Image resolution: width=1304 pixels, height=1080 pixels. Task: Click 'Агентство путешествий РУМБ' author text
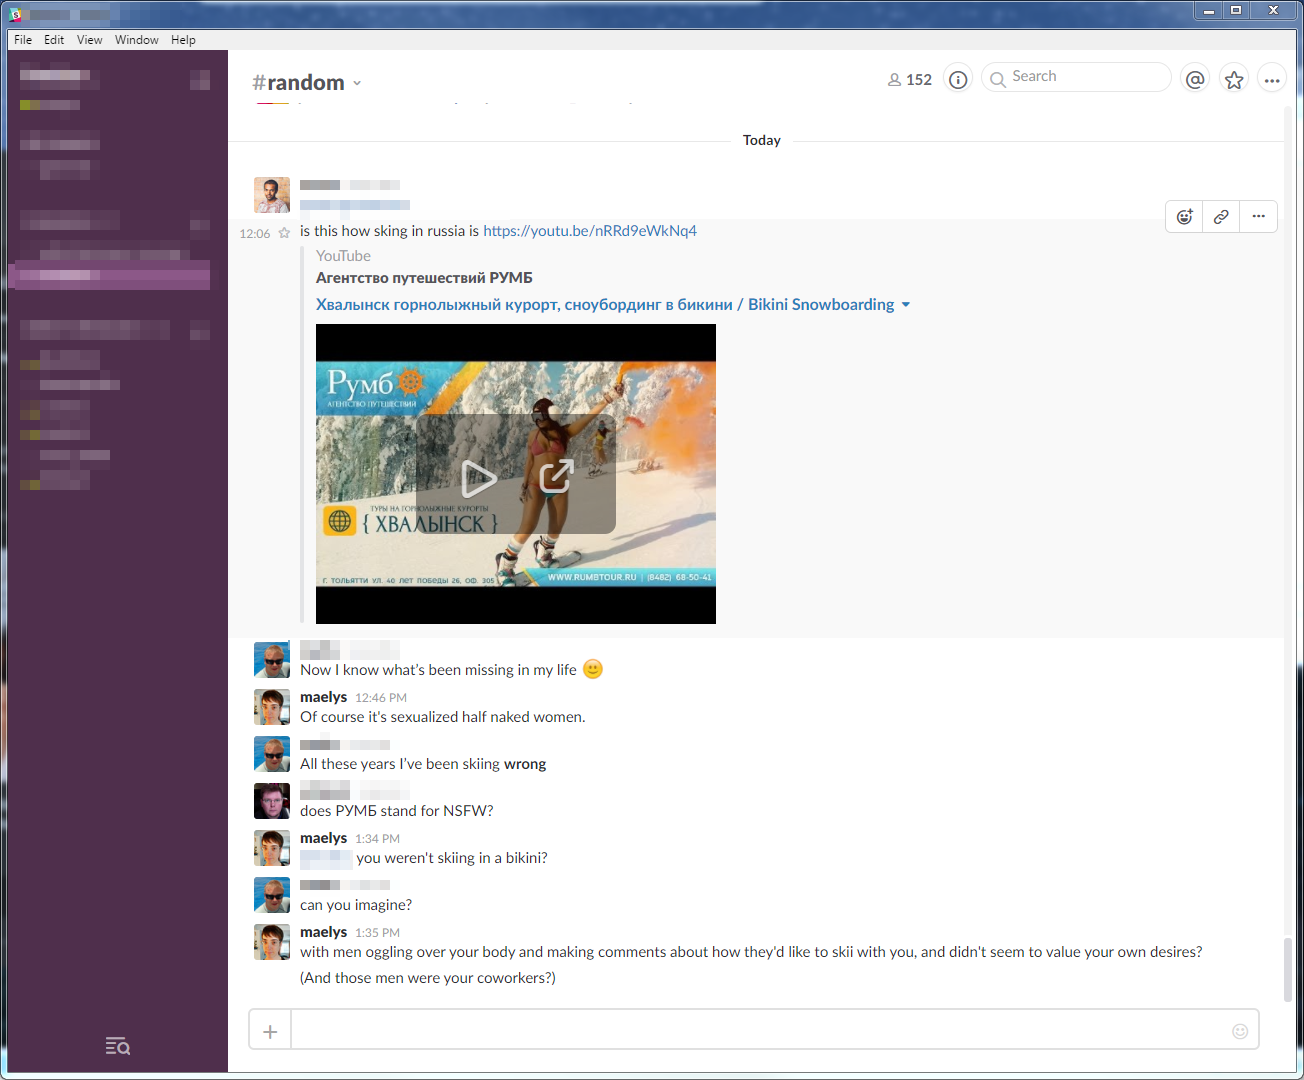tap(424, 278)
